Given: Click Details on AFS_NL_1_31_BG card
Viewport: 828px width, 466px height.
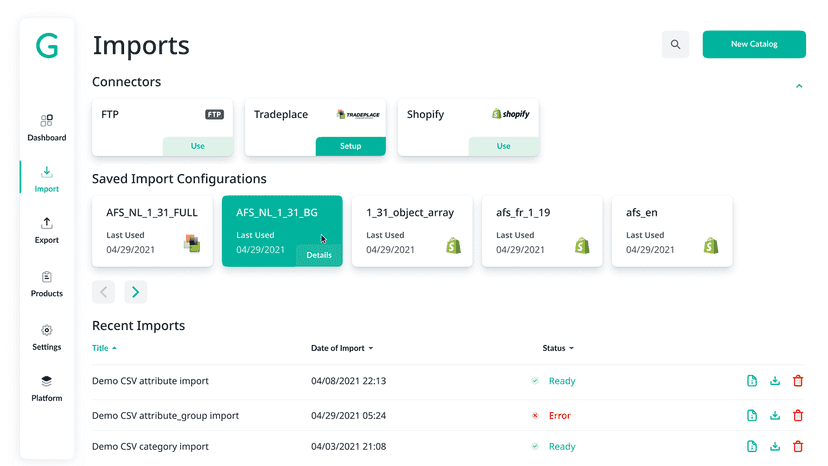Looking at the screenshot, I should pyautogui.click(x=319, y=255).
